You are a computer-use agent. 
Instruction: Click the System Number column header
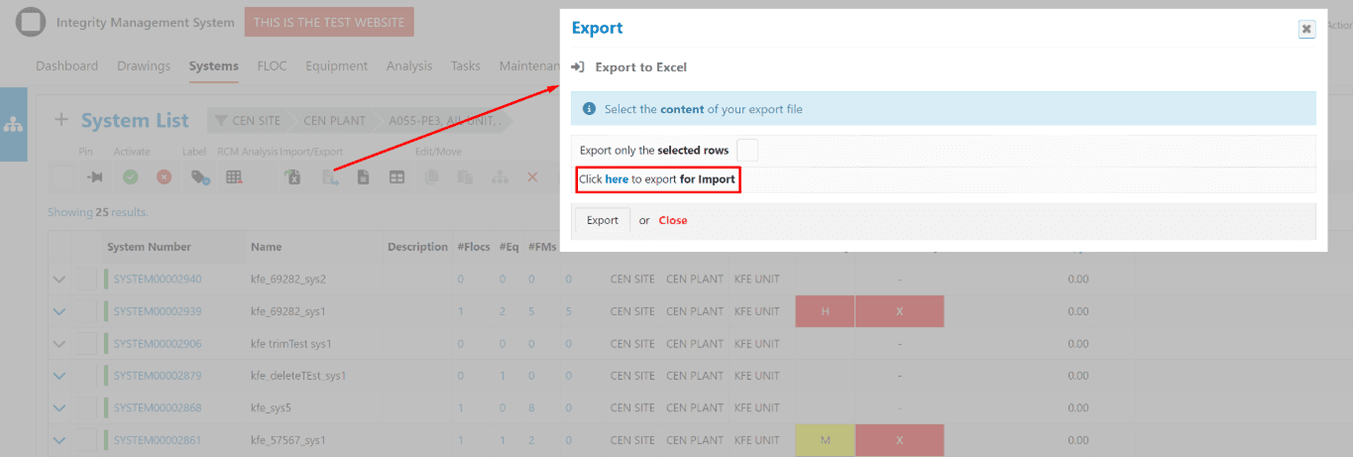149,246
